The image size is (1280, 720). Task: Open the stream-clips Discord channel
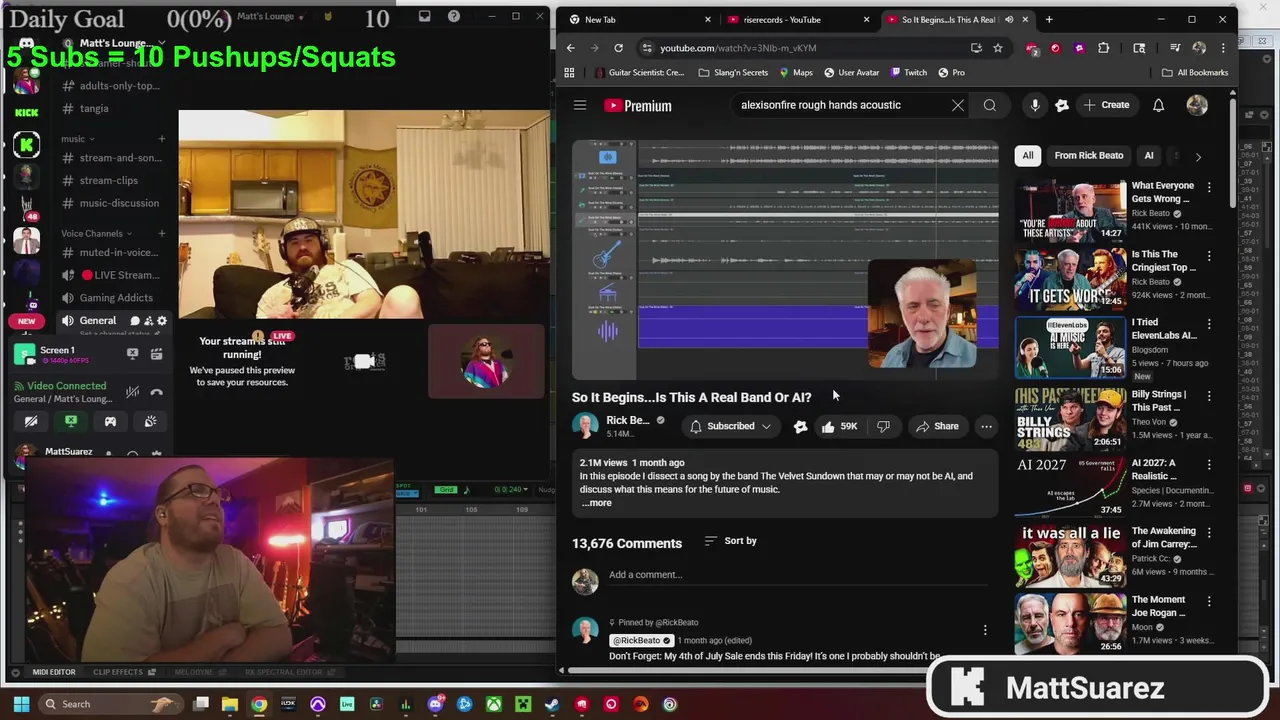[x=108, y=180]
